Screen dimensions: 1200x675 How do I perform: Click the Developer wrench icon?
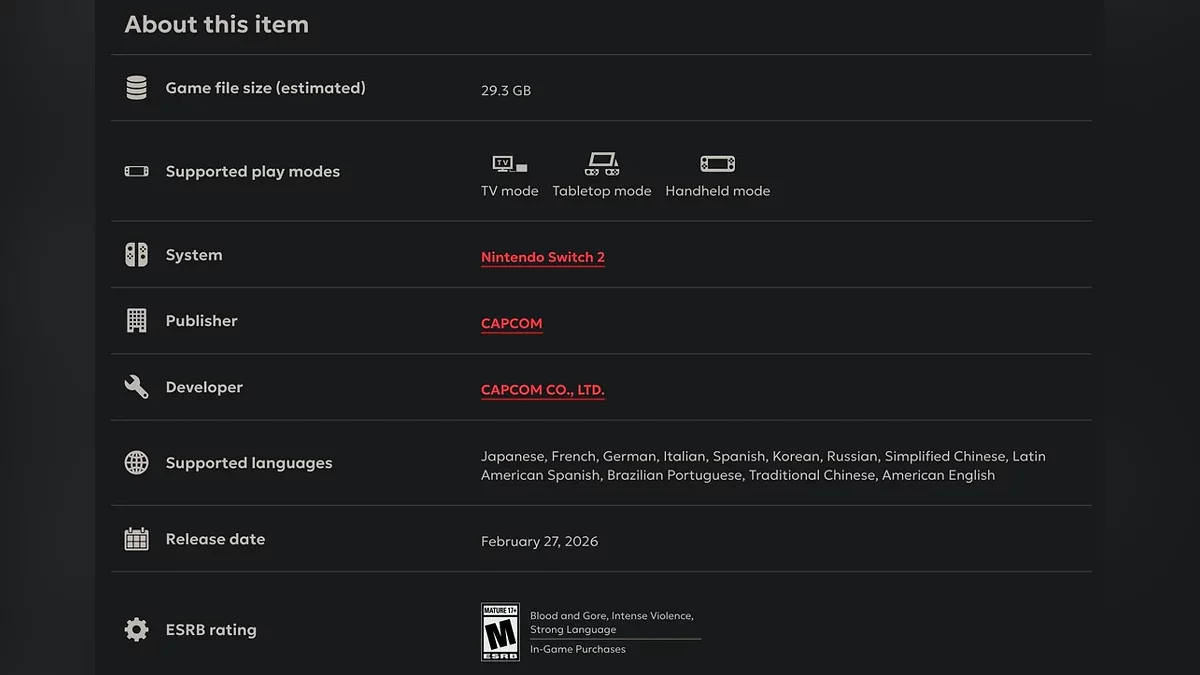click(136, 387)
